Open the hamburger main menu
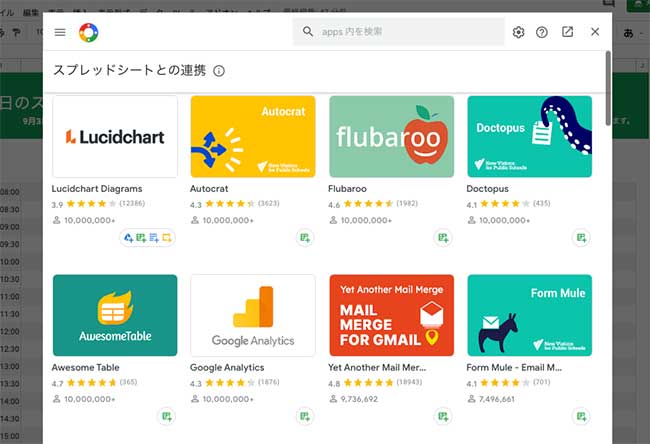The image size is (650, 444). [x=60, y=32]
